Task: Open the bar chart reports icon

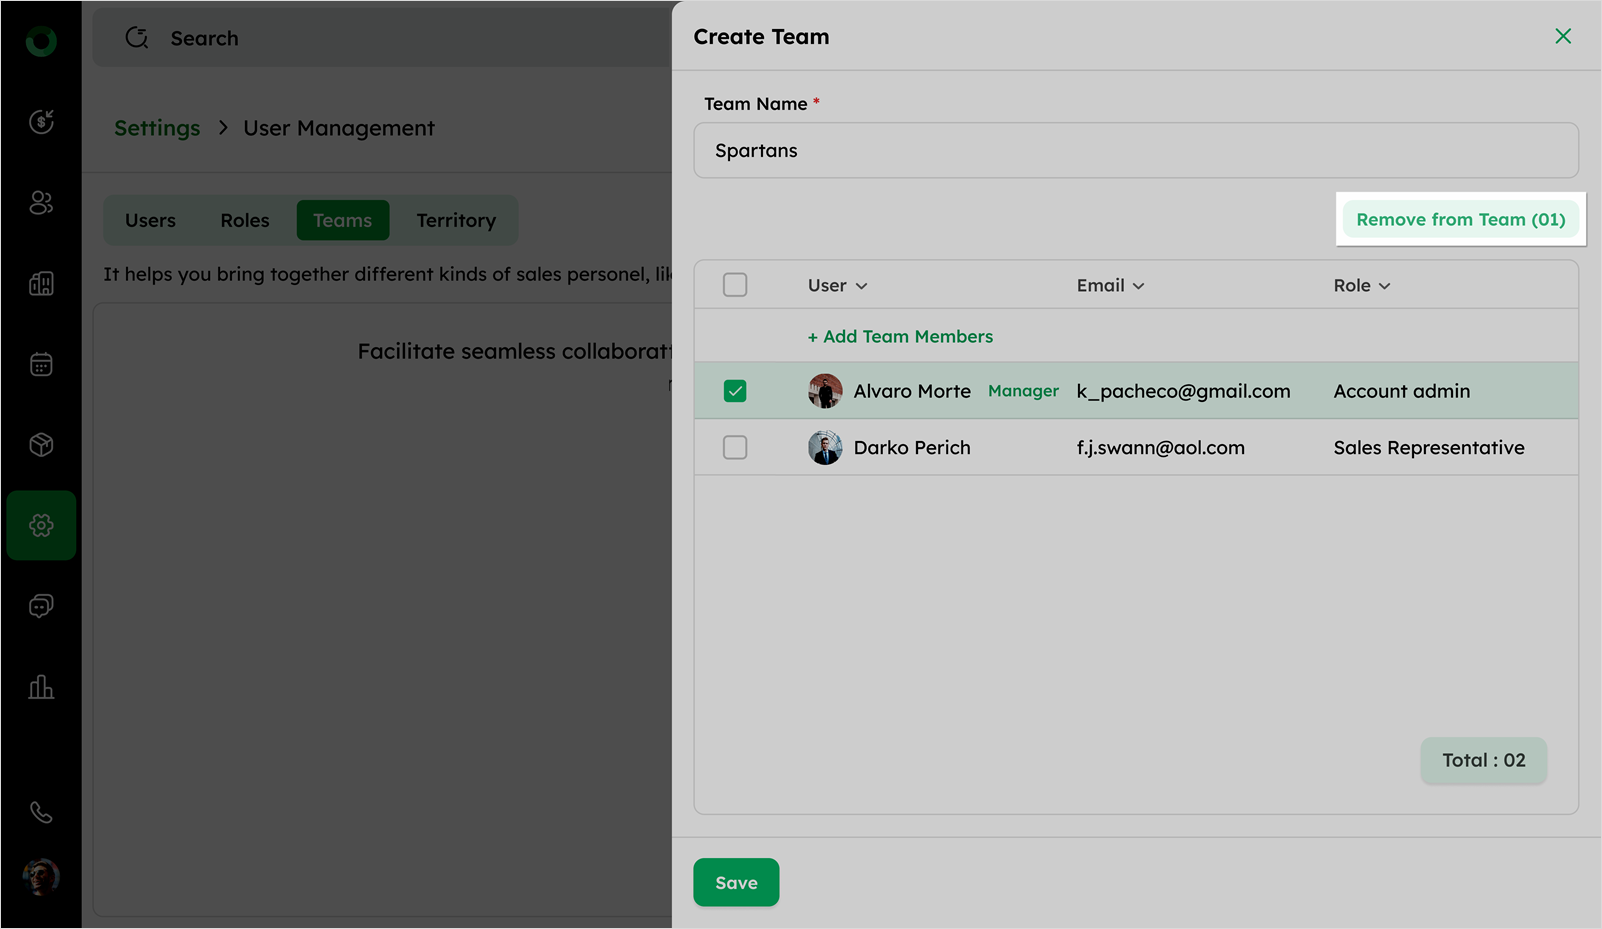Action: pos(41,687)
